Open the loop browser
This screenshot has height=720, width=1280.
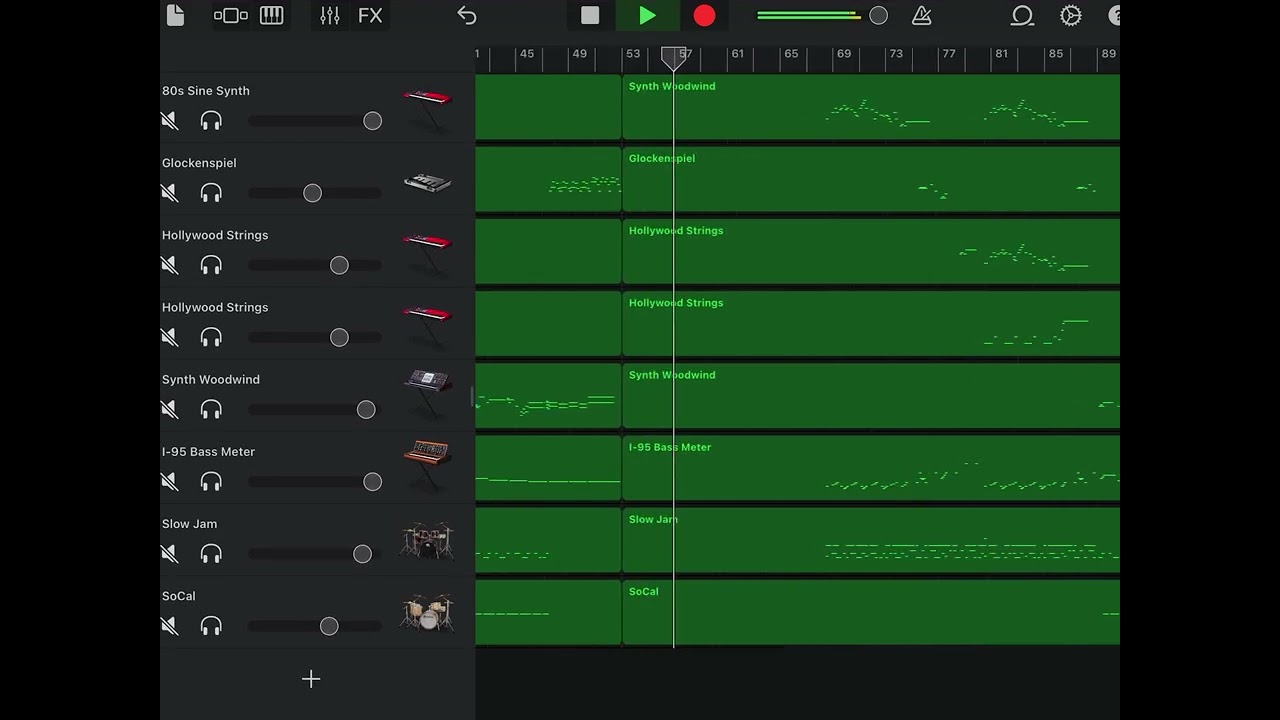tap(1022, 15)
